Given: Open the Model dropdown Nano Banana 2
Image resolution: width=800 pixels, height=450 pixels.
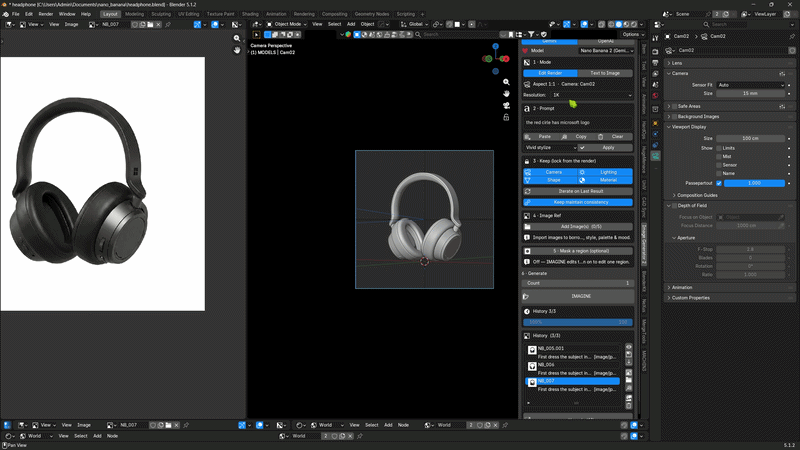Looking at the screenshot, I should point(606,51).
